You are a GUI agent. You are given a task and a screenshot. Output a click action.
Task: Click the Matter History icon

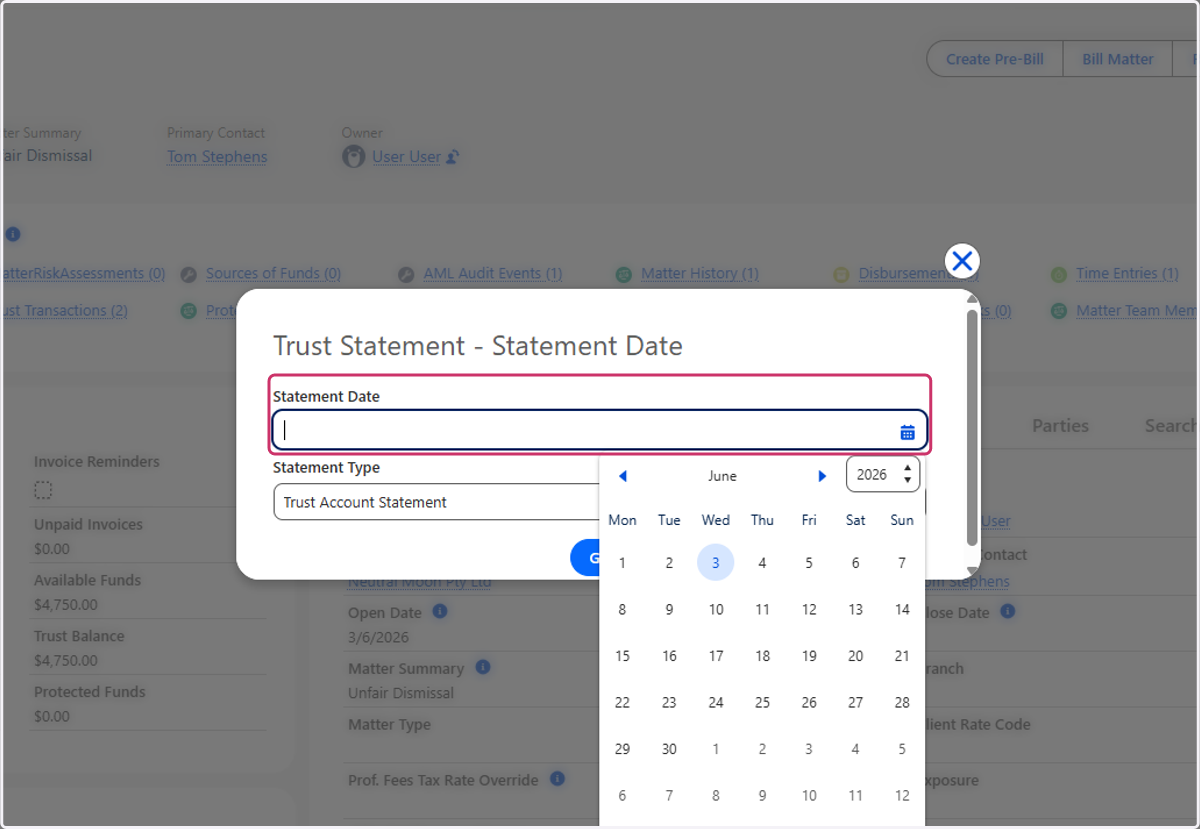pyautogui.click(x=623, y=274)
